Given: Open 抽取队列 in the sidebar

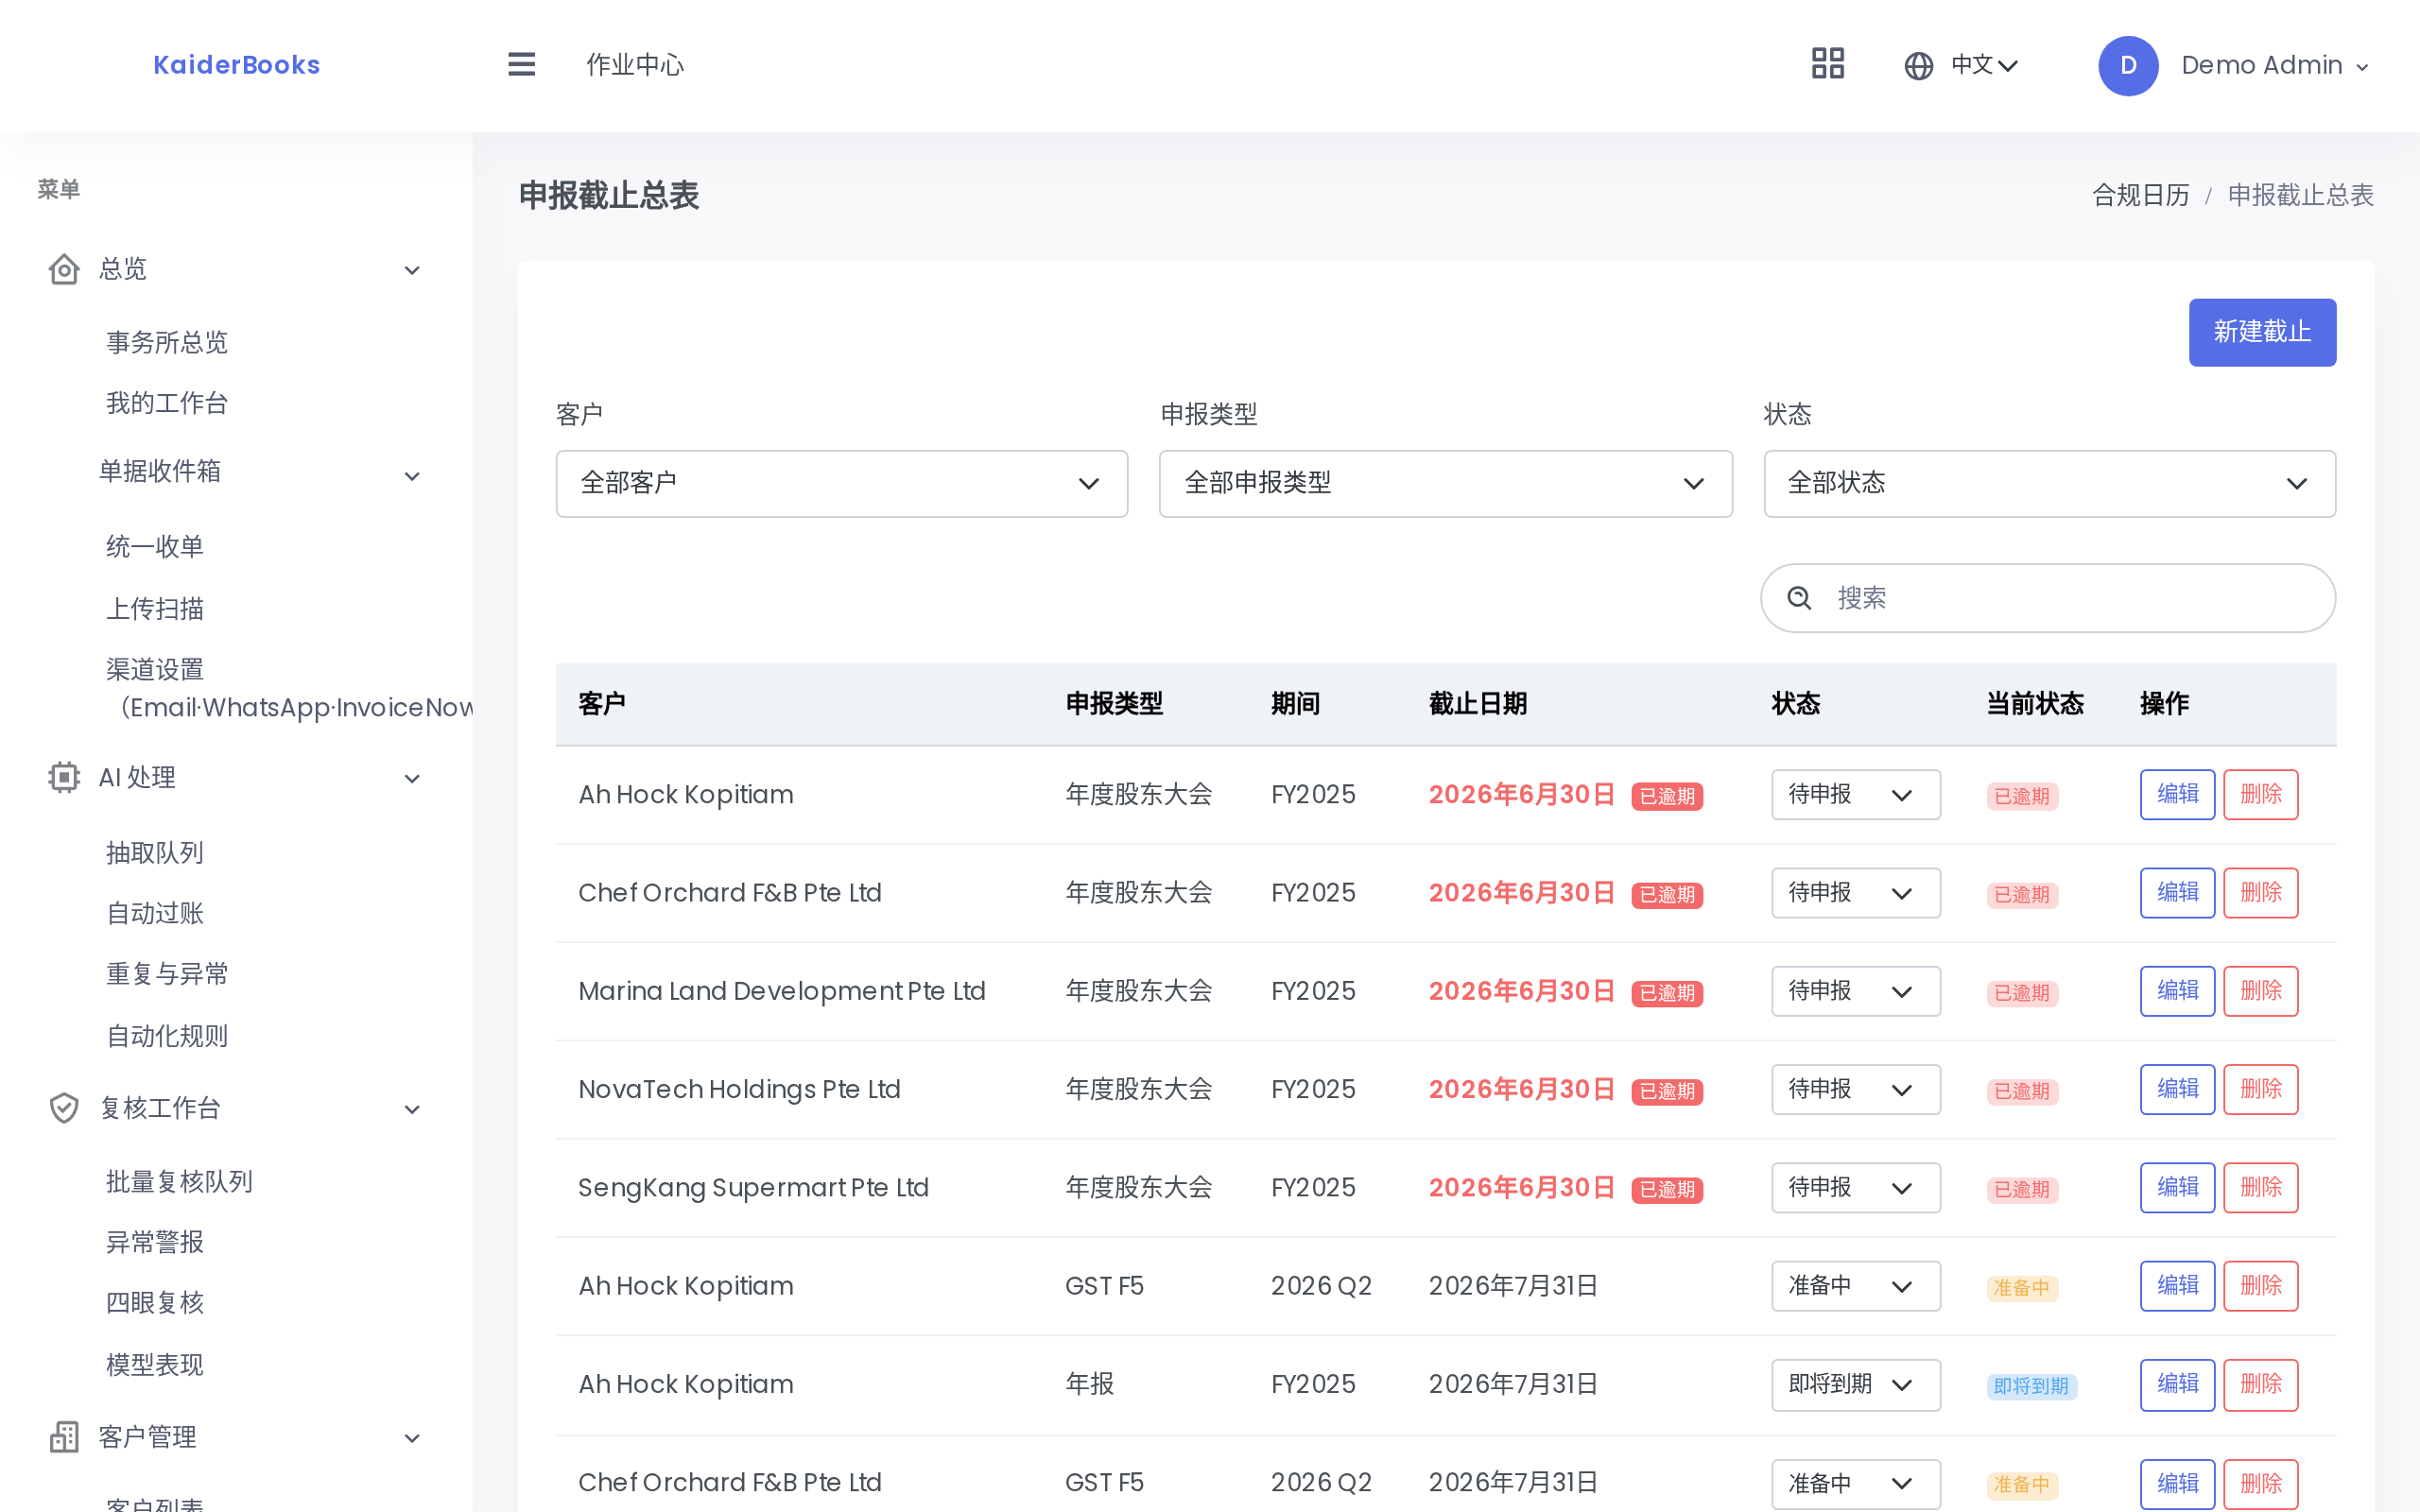Looking at the screenshot, I should [155, 852].
